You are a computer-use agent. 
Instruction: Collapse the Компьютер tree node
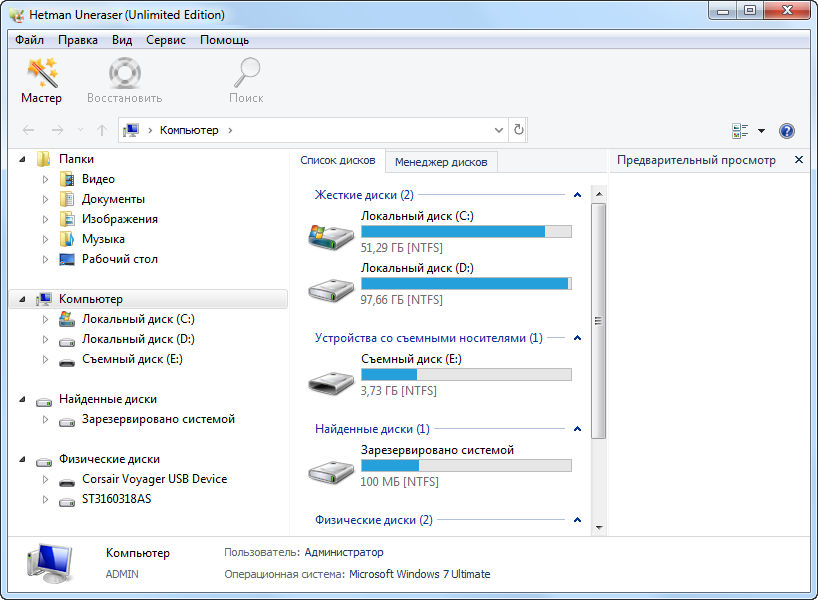[x=22, y=299]
